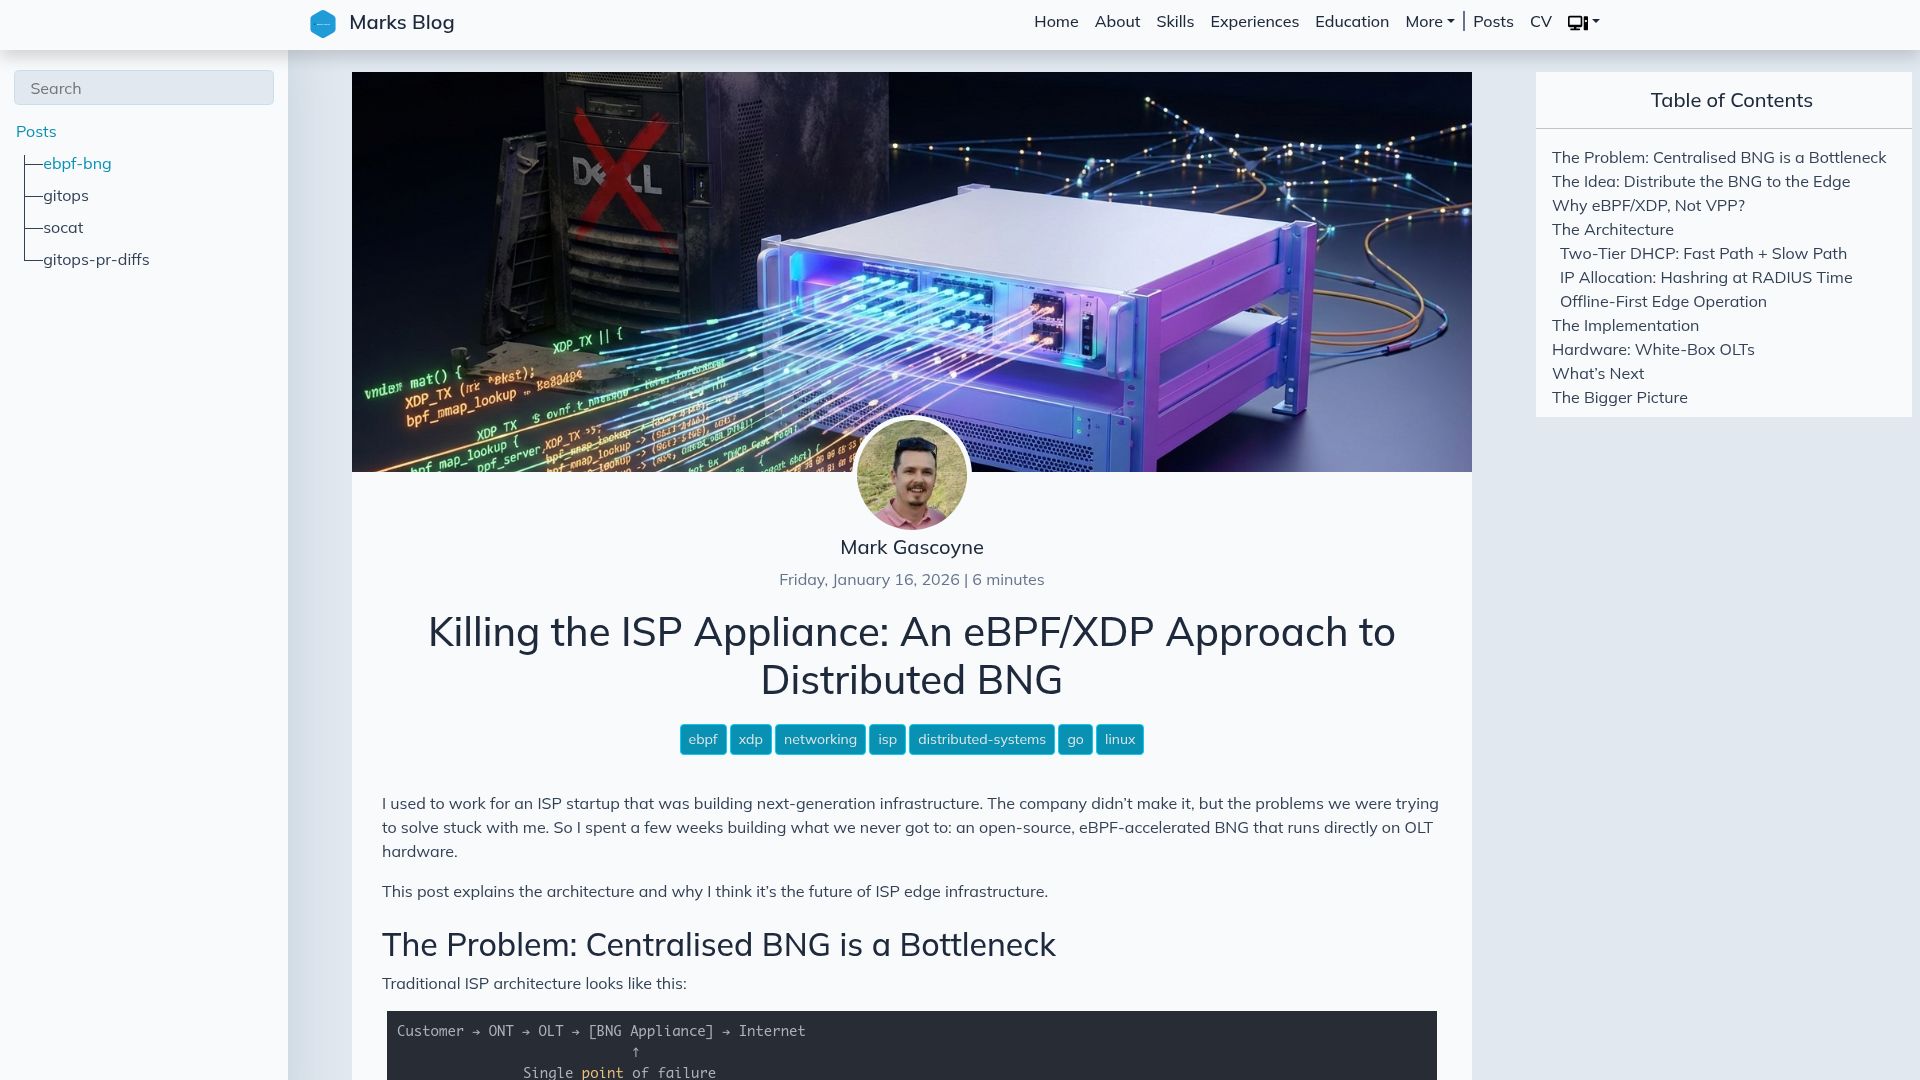Click the hero banner image of OLT hardware
The height and width of the screenshot is (1080, 1920).
pos(912,272)
